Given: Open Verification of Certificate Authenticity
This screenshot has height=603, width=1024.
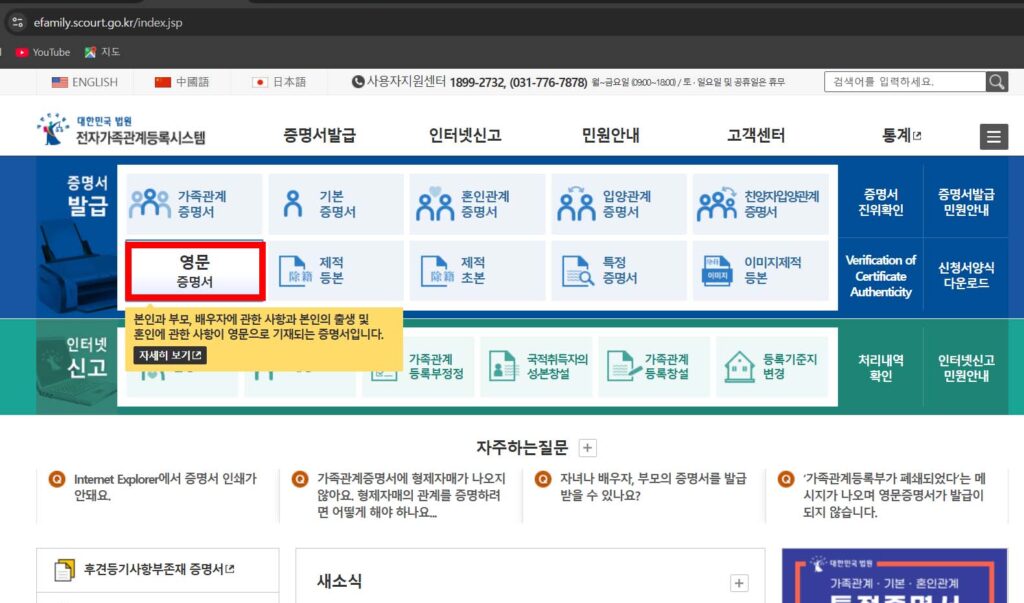Looking at the screenshot, I should [880, 276].
